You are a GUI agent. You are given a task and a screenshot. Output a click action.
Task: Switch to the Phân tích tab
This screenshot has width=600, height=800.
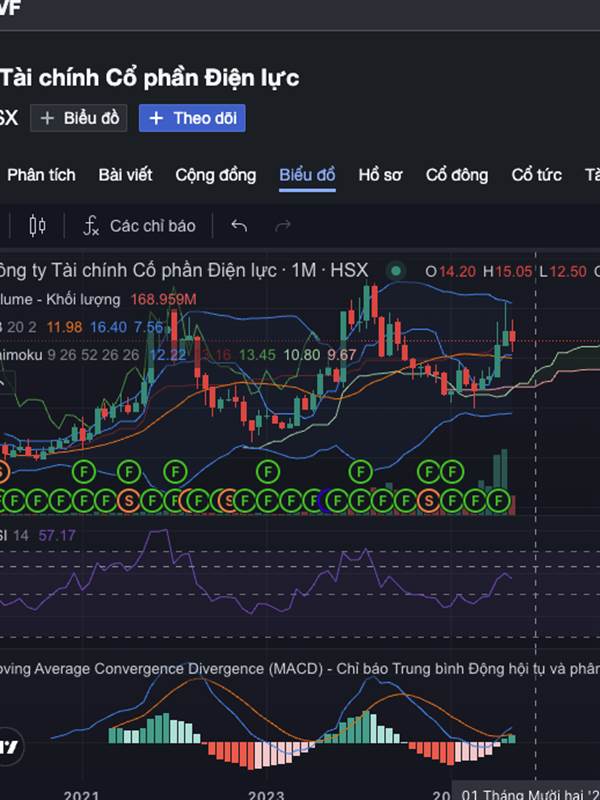coord(41,175)
